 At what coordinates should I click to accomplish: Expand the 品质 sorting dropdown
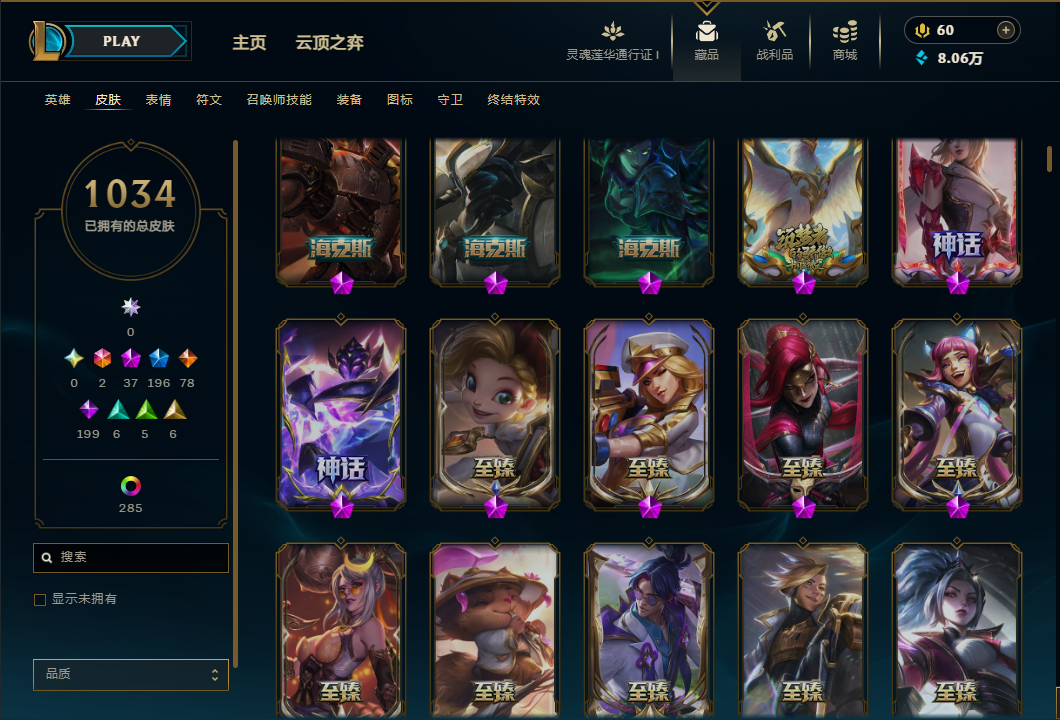pyautogui.click(x=130, y=674)
